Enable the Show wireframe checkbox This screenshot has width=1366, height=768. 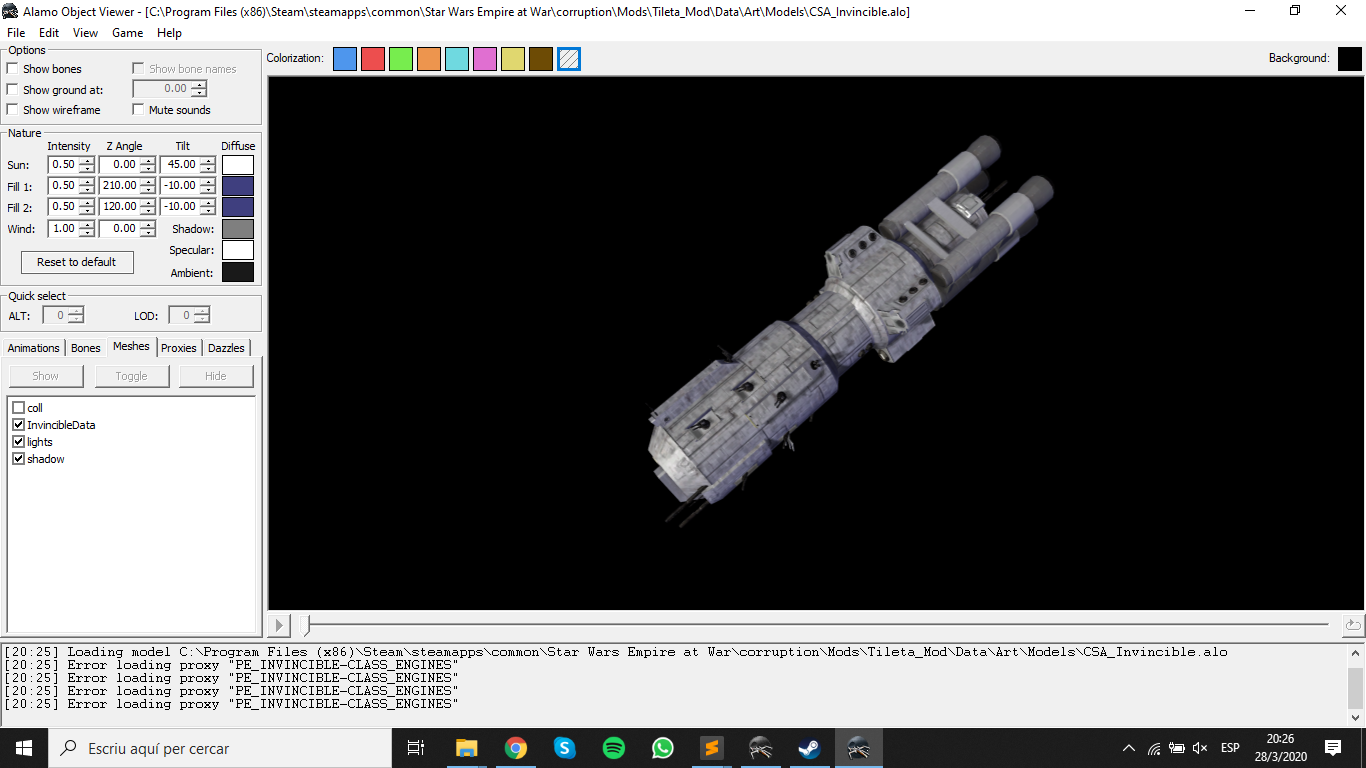[12, 110]
